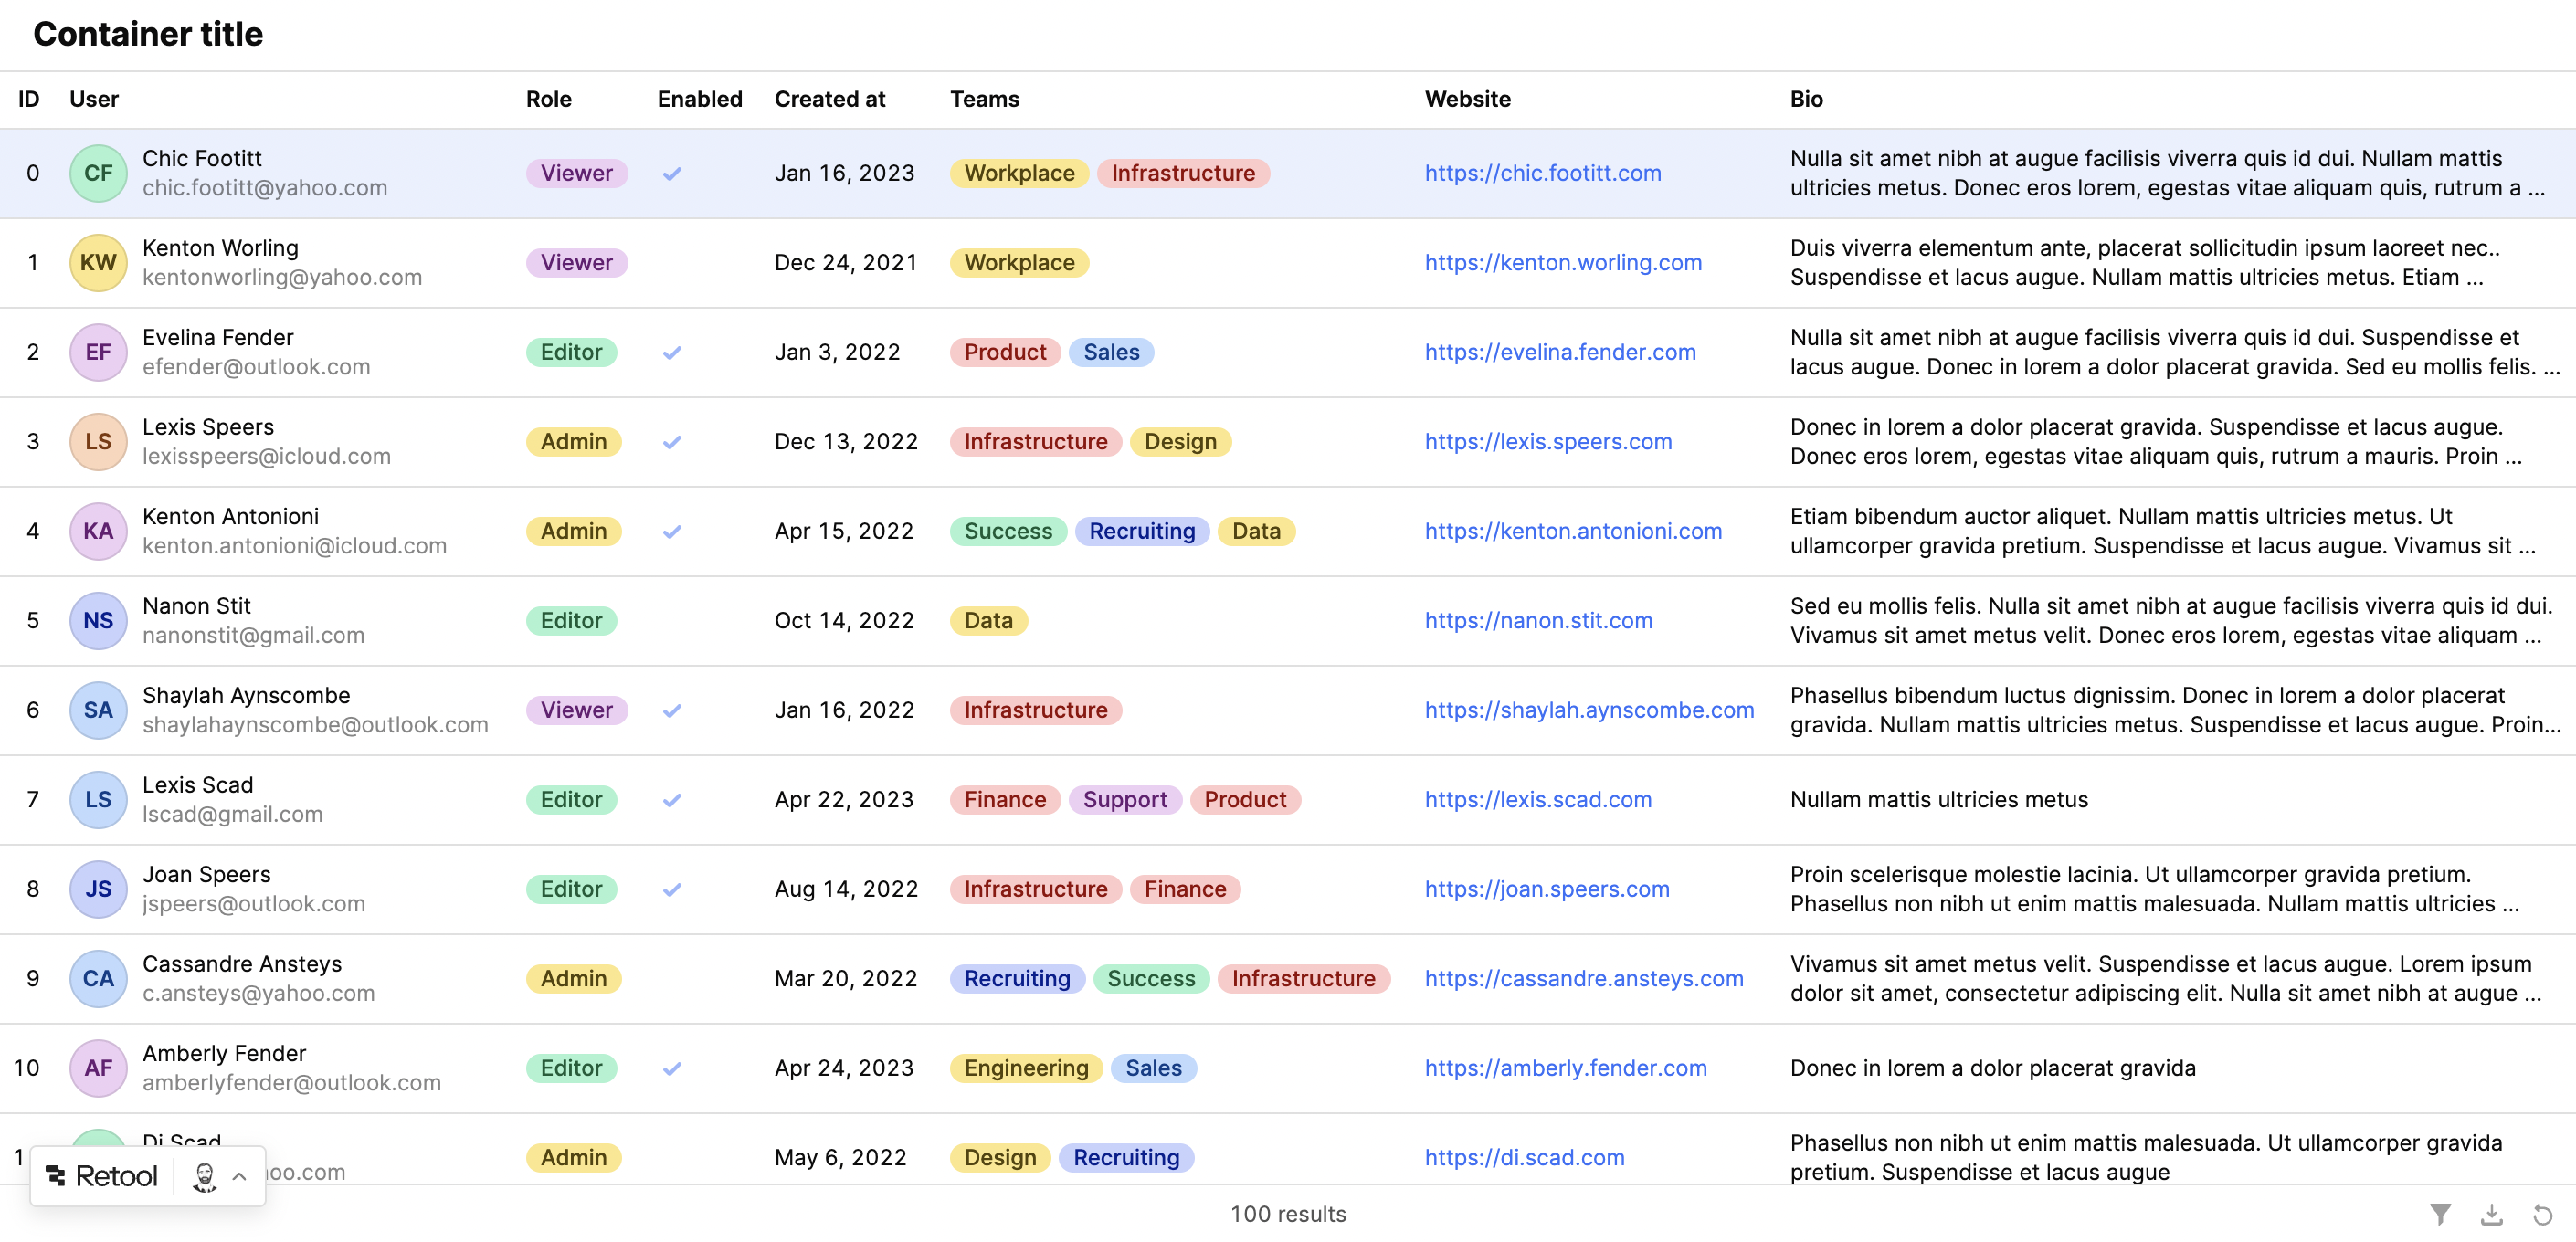Image resolution: width=2576 pixels, height=1242 pixels.
Task: Open the table filter funnel icon
Action: click(x=2440, y=1214)
